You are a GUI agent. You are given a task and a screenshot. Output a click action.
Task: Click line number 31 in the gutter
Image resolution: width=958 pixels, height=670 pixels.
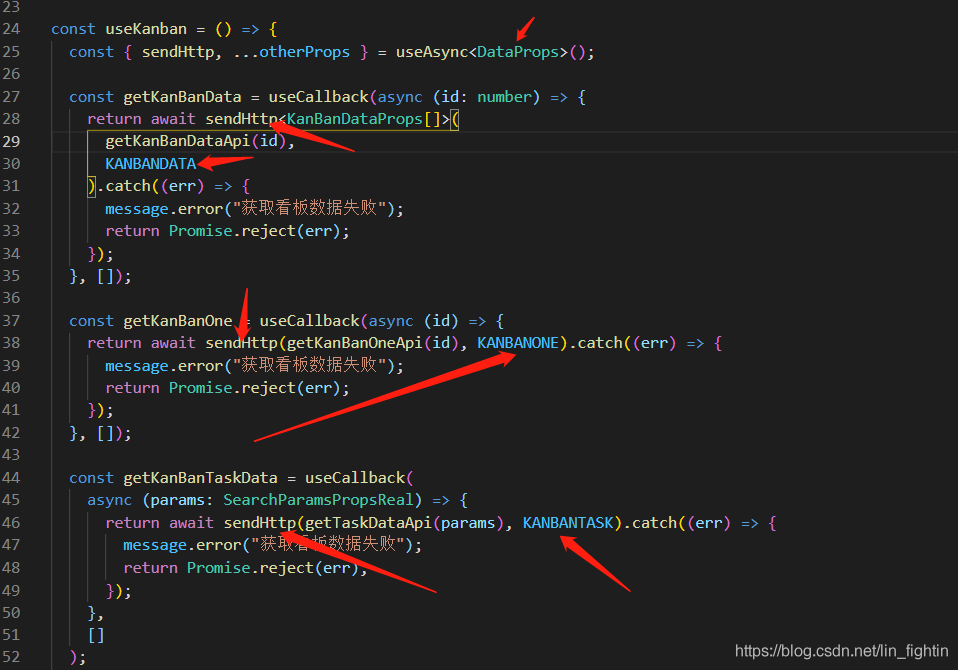[x=12, y=186]
